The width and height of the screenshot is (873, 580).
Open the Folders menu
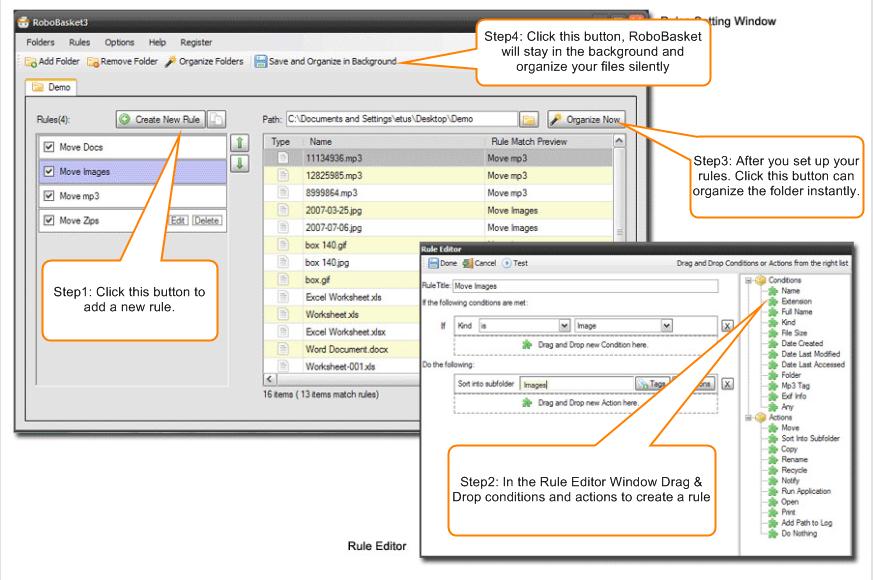point(40,42)
